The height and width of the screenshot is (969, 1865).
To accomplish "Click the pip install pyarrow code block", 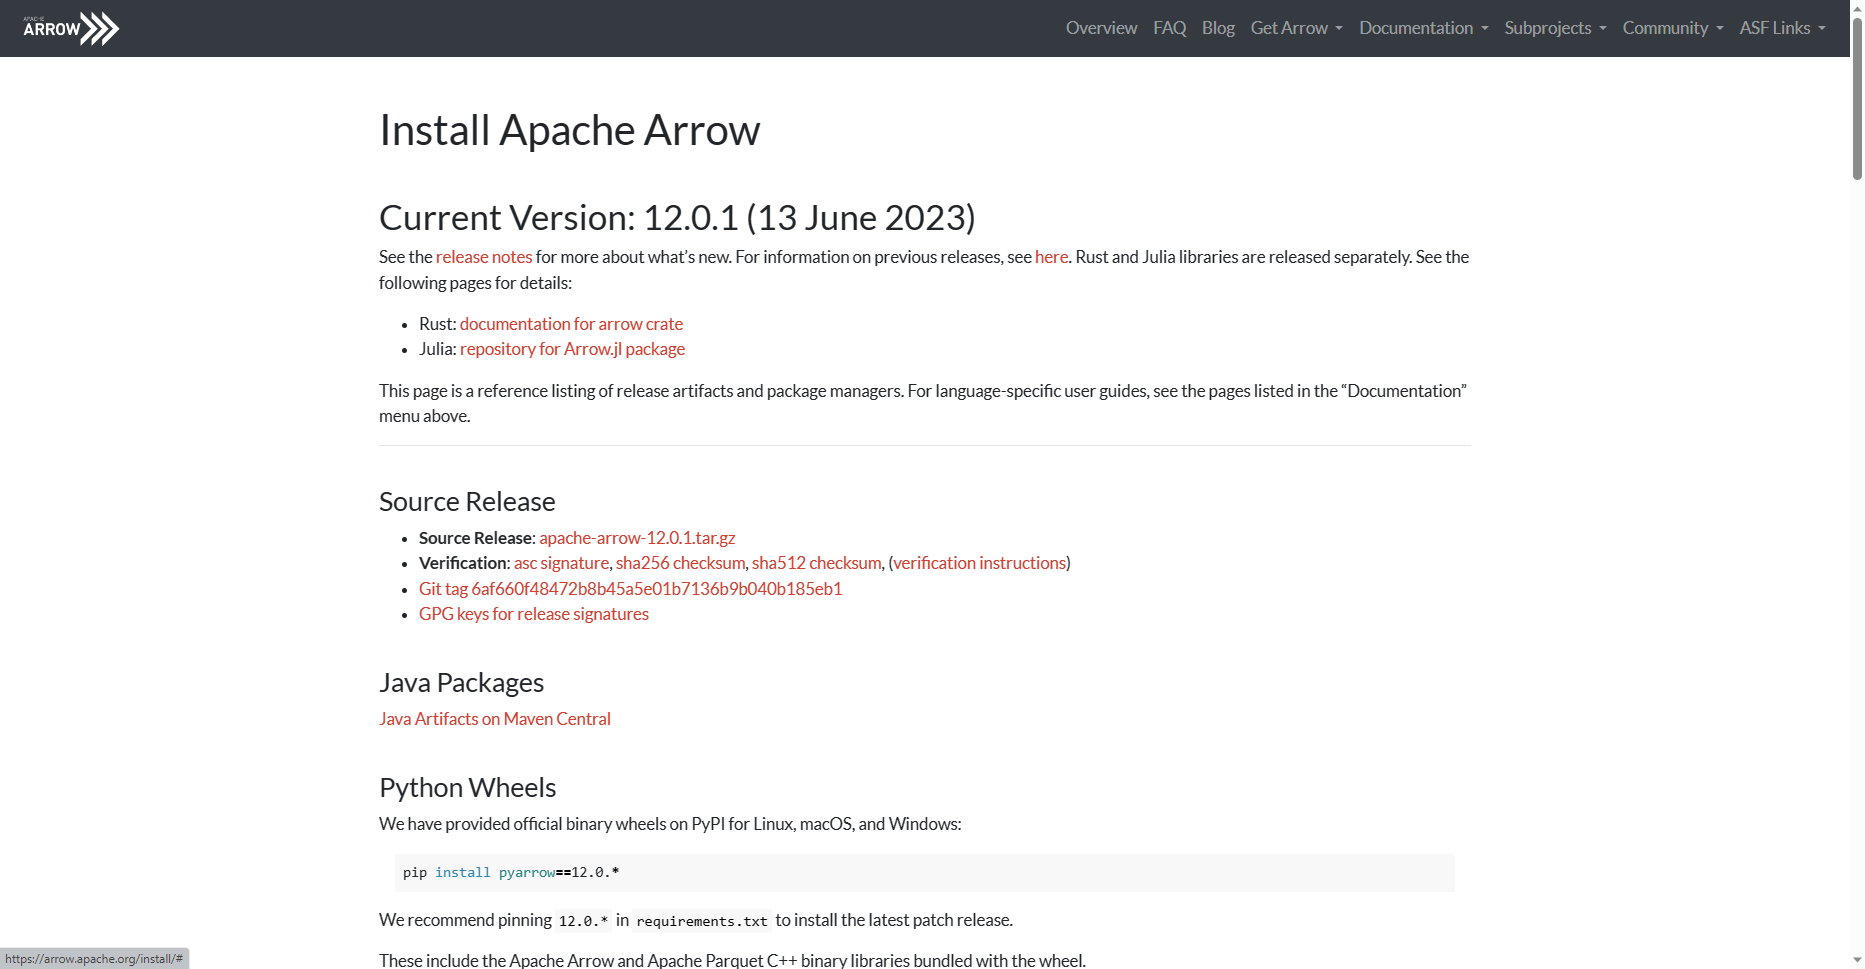I will click(924, 873).
